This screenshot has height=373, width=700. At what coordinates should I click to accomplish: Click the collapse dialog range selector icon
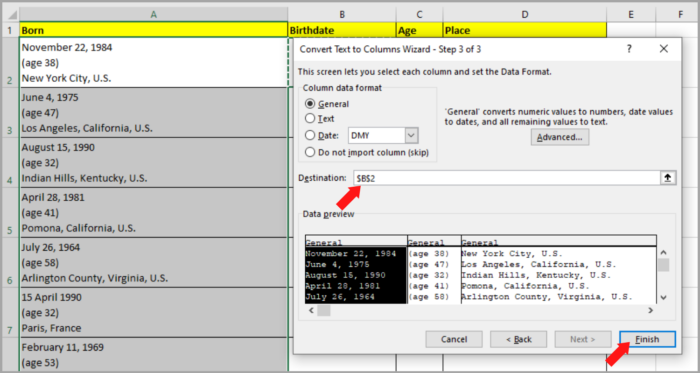(668, 178)
